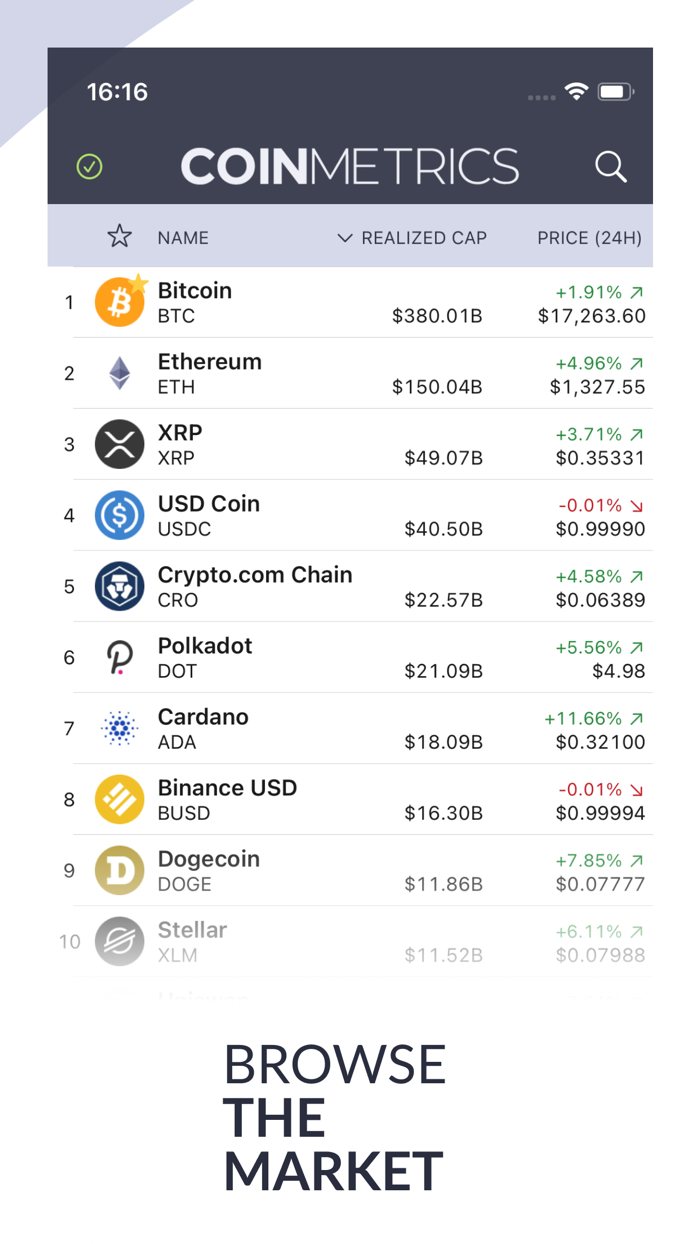
Task: Select the Polkadot logo icon
Action: [x=119, y=657]
